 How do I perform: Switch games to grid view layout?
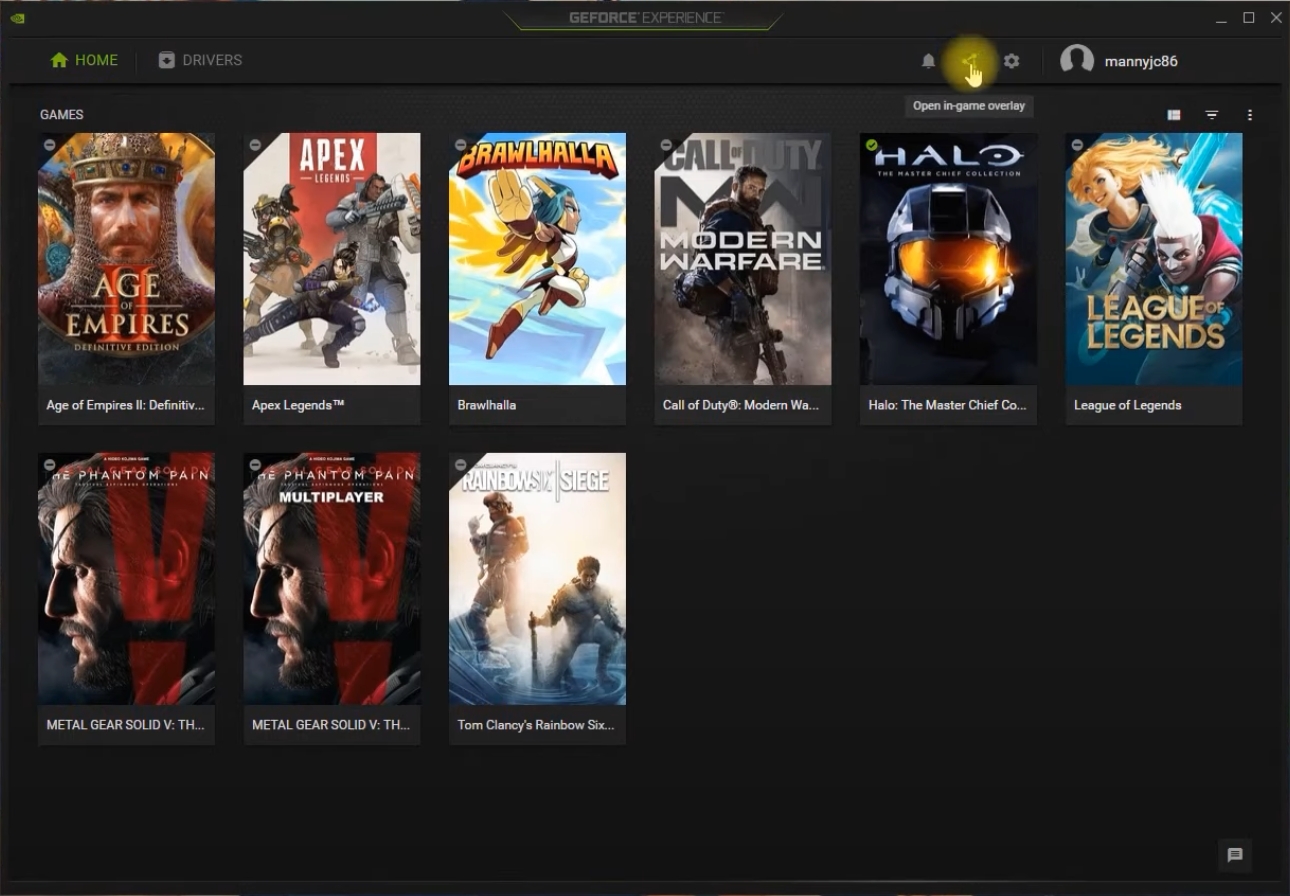pos(1174,115)
